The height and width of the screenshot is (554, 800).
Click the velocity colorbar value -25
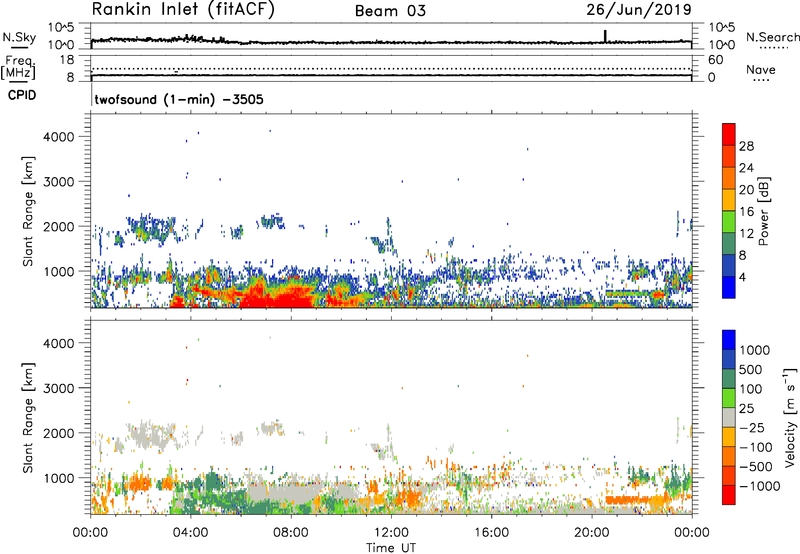coord(753,428)
